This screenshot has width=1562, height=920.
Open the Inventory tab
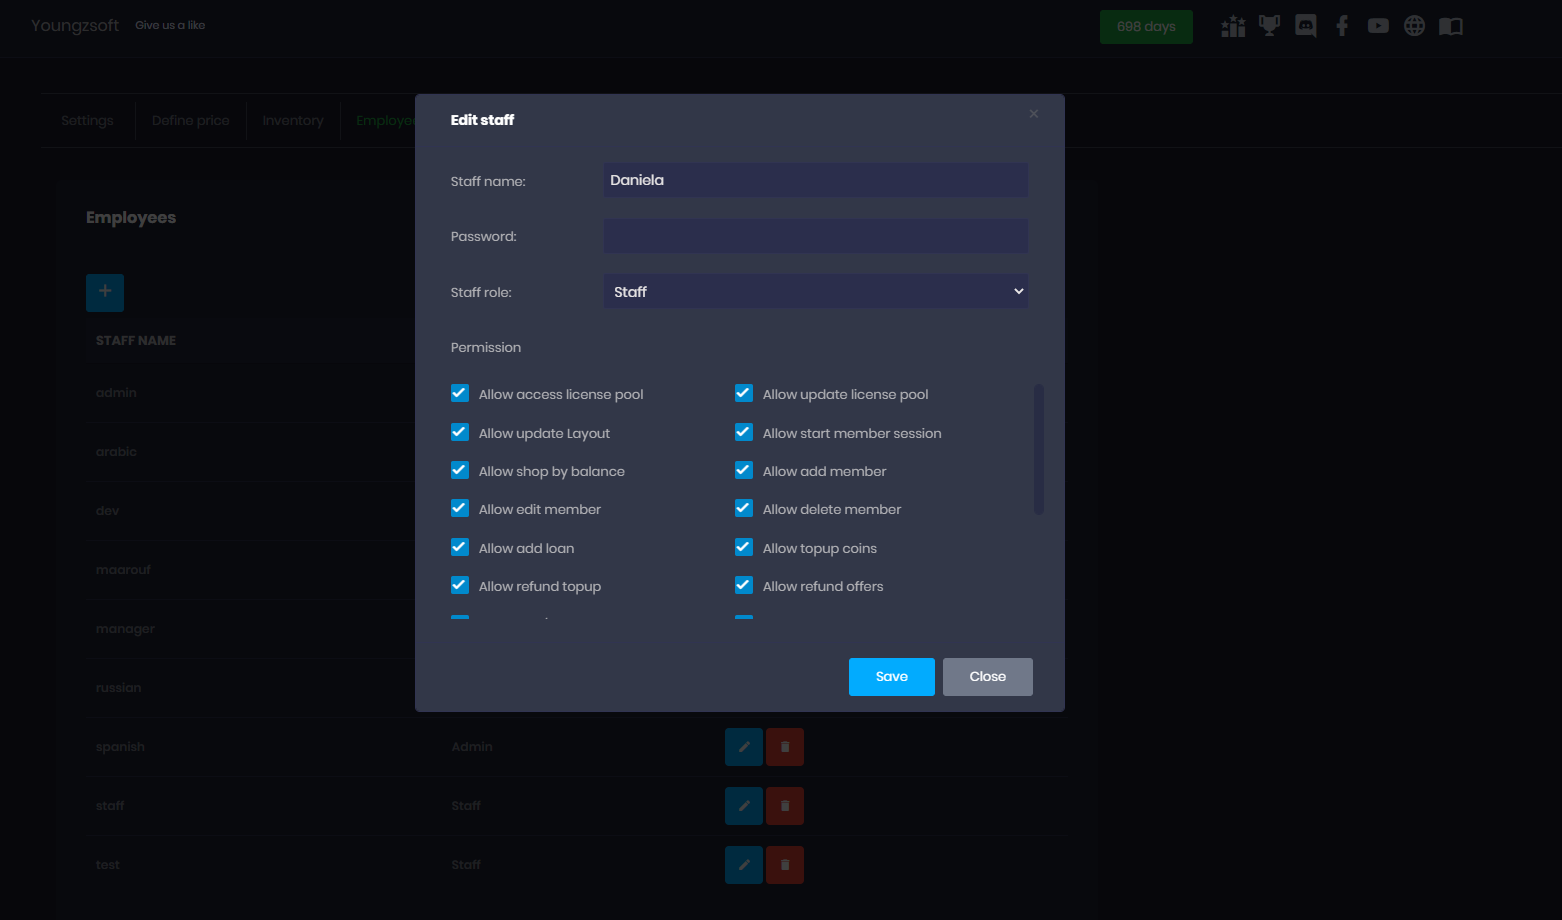pyautogui.click(x=293, y=121)
